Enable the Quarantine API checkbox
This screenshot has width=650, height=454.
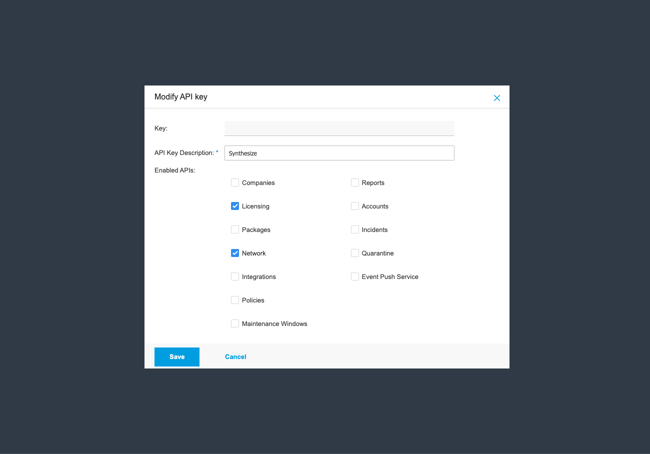pyautogui.click(x=355, y=253)
